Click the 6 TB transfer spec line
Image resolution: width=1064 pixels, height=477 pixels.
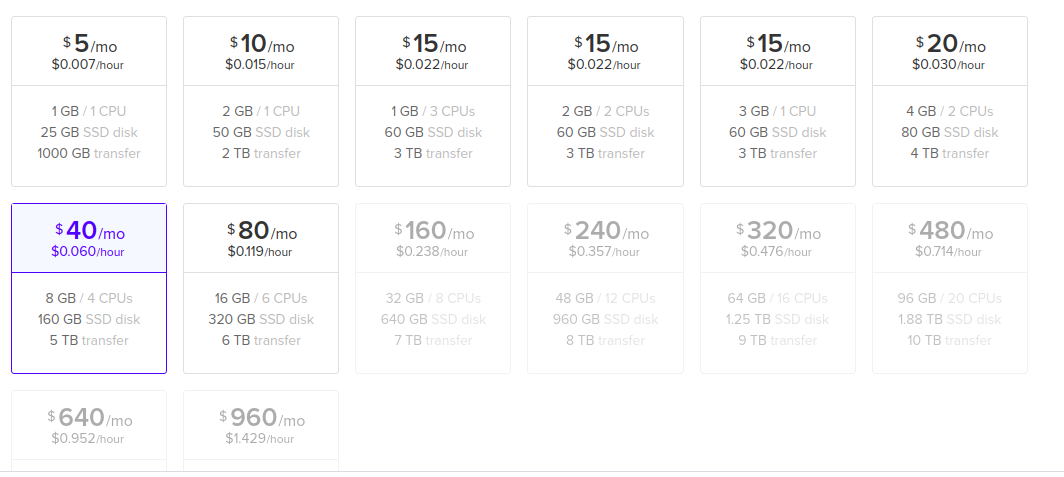(260, 340)
